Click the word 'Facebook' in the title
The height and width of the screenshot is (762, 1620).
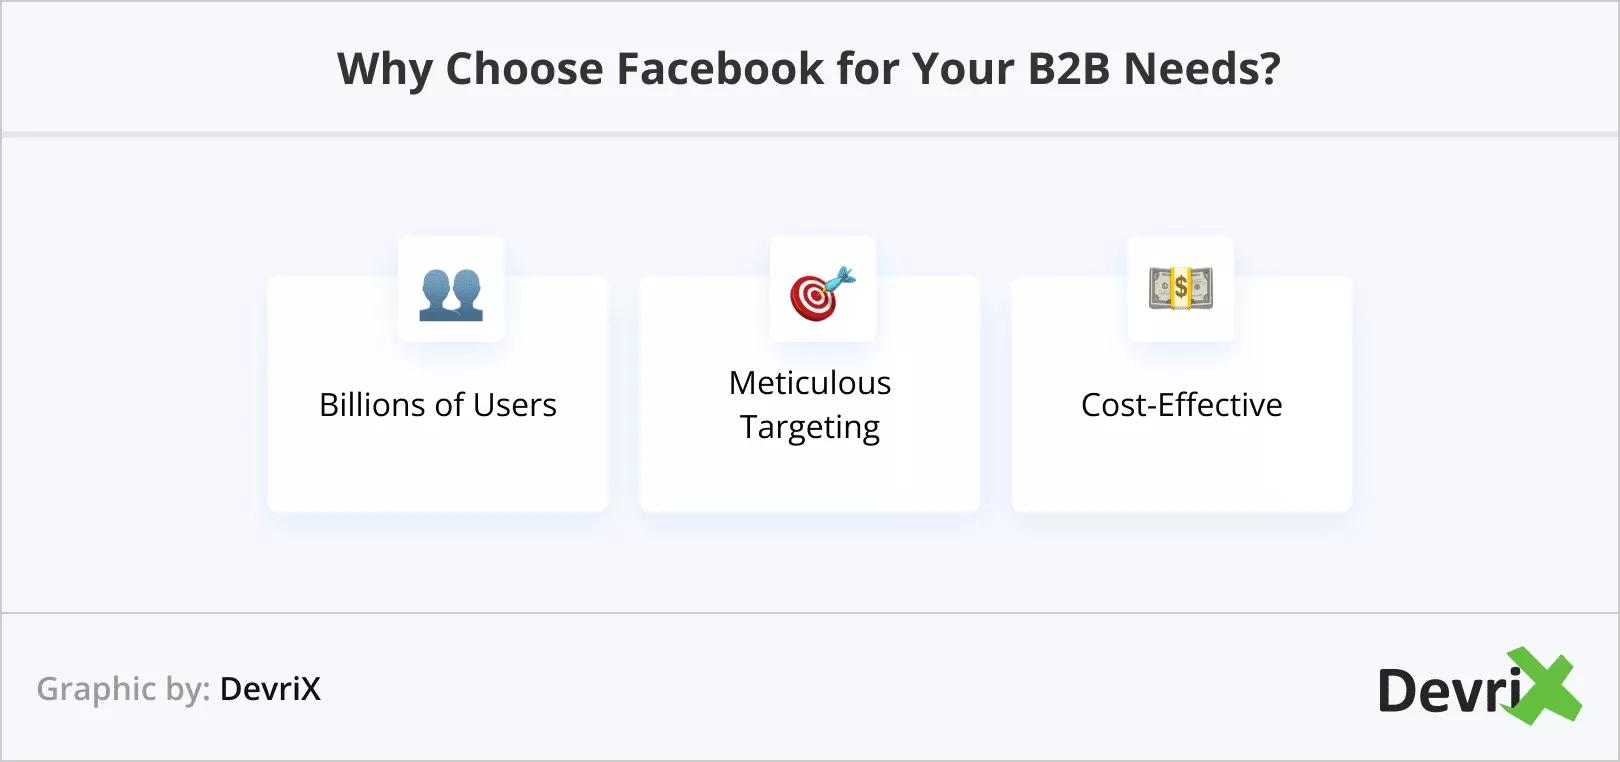[720, 69]
